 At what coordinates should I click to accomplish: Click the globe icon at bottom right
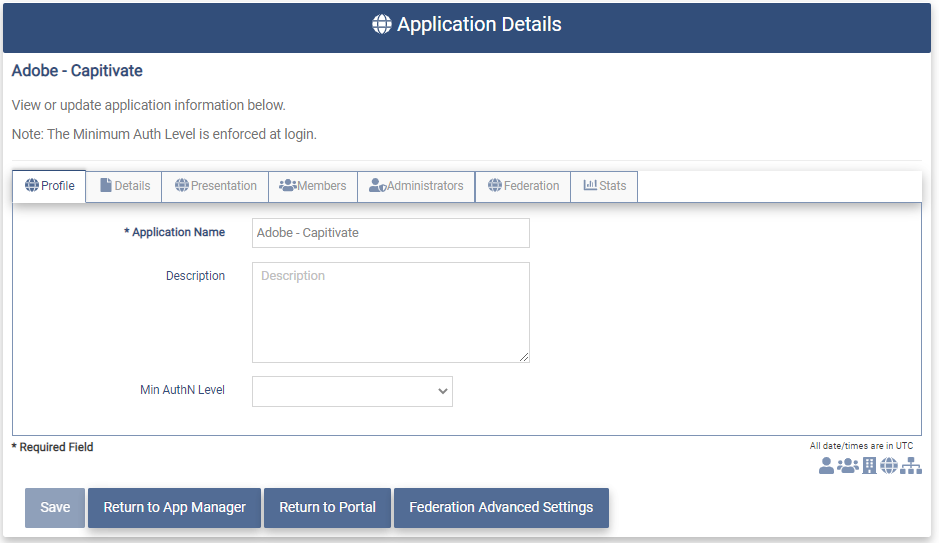[889, 465]
